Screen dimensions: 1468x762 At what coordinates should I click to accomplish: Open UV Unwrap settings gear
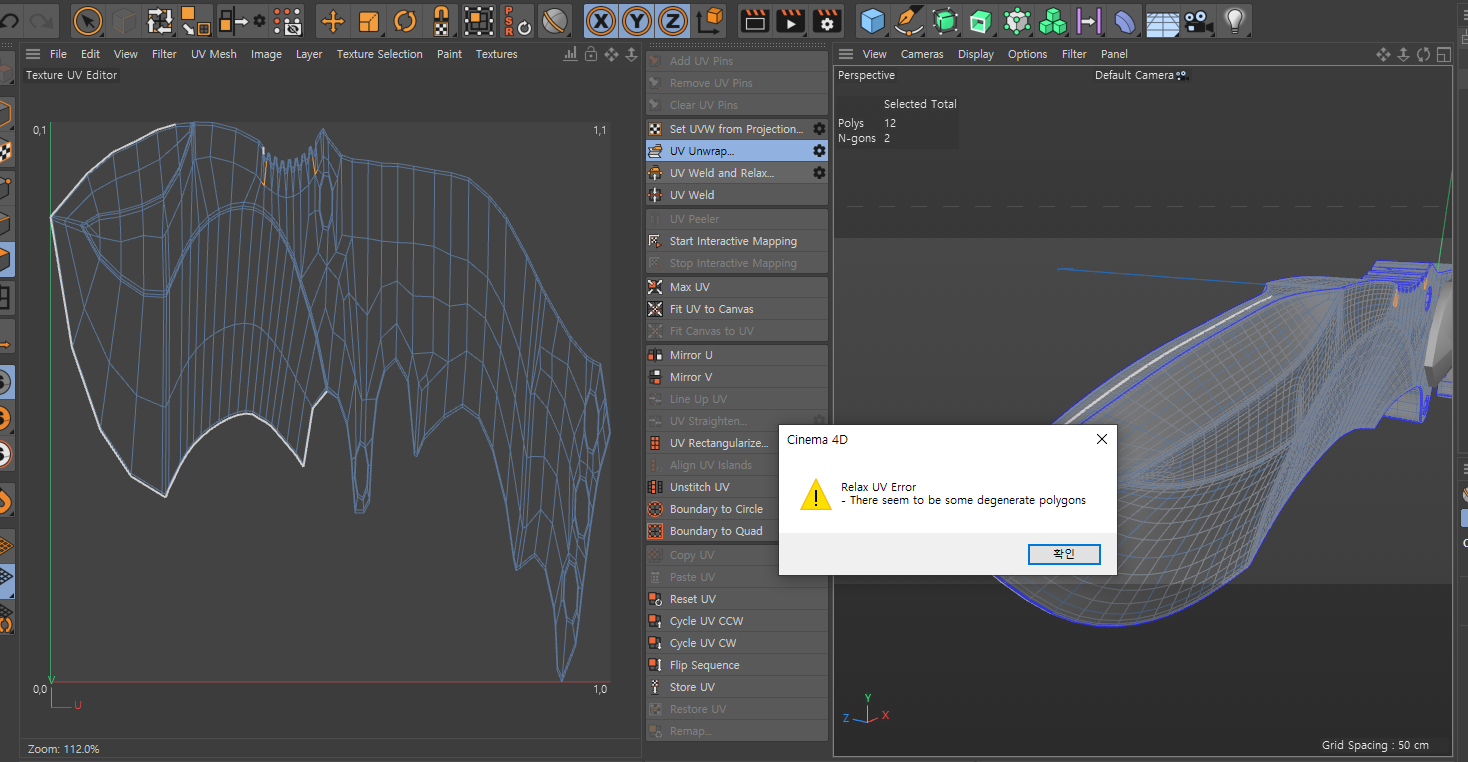tap(819, 151)
